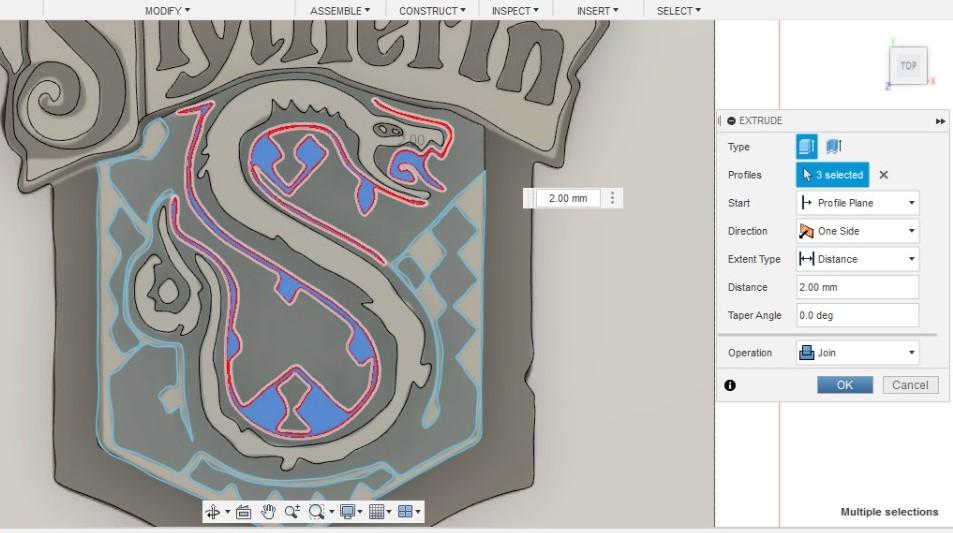This screenshot has width=953, height=533.
Task: Click the Grid and Snaps icon
Action: click(376, 512)
